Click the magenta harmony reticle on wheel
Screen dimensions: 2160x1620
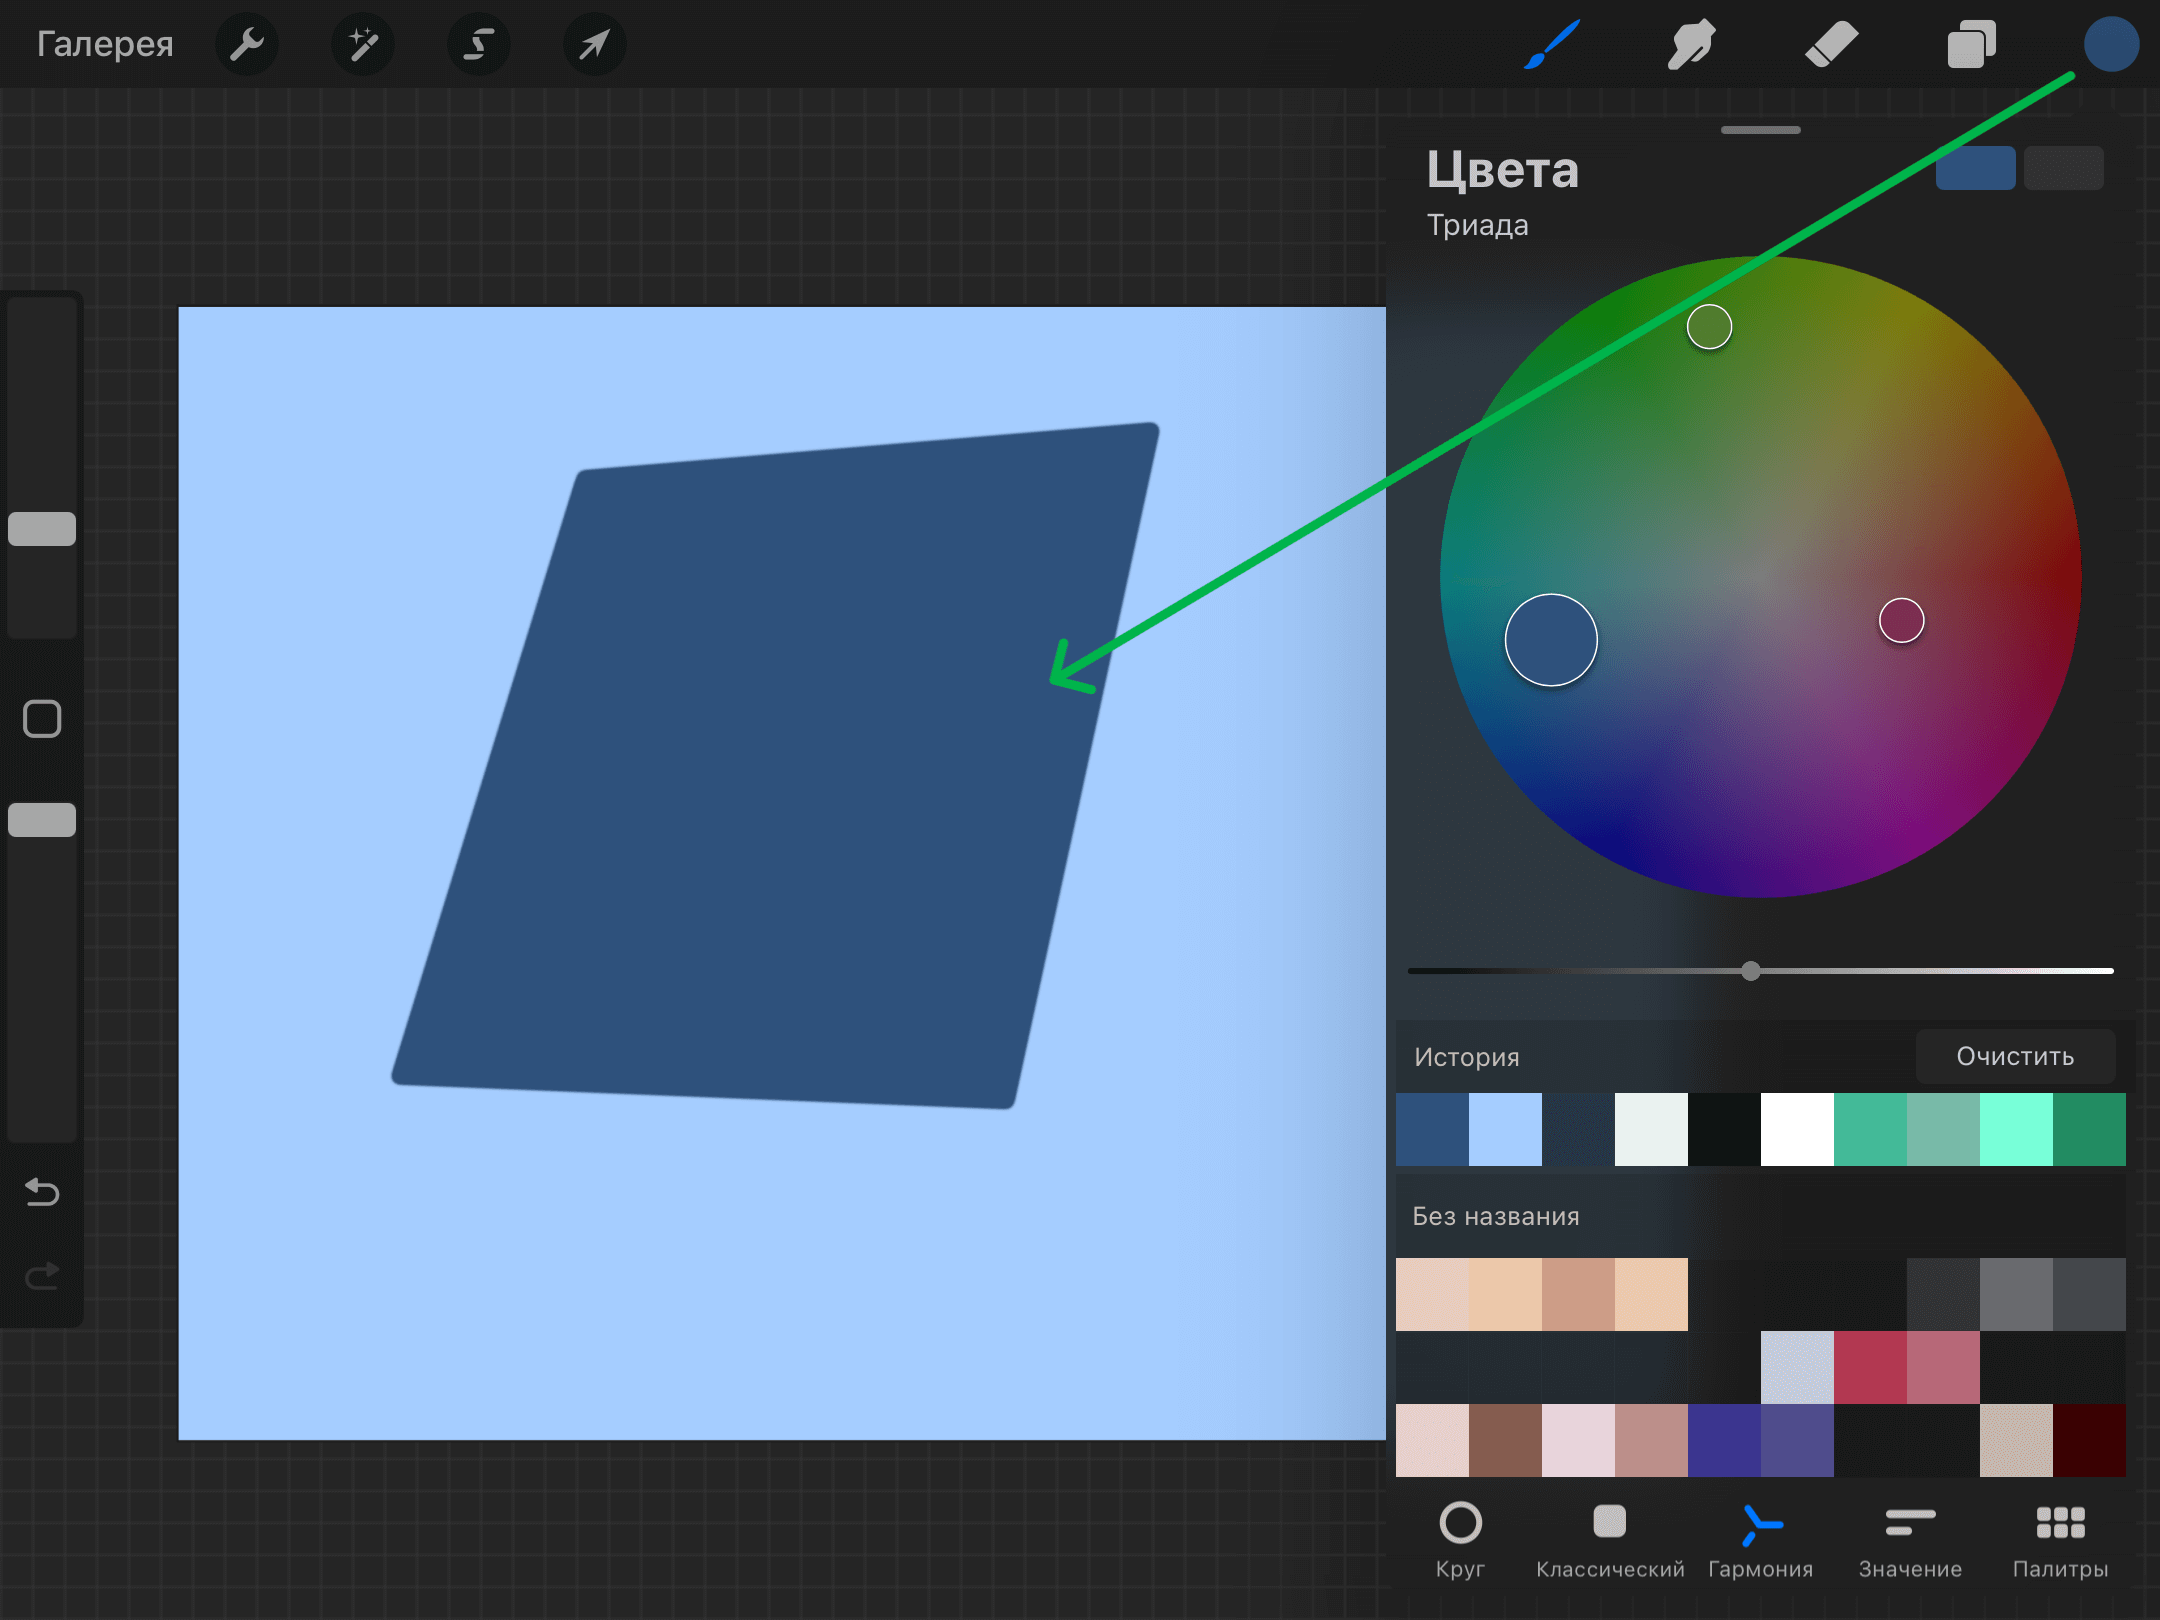coord(1901,620)
